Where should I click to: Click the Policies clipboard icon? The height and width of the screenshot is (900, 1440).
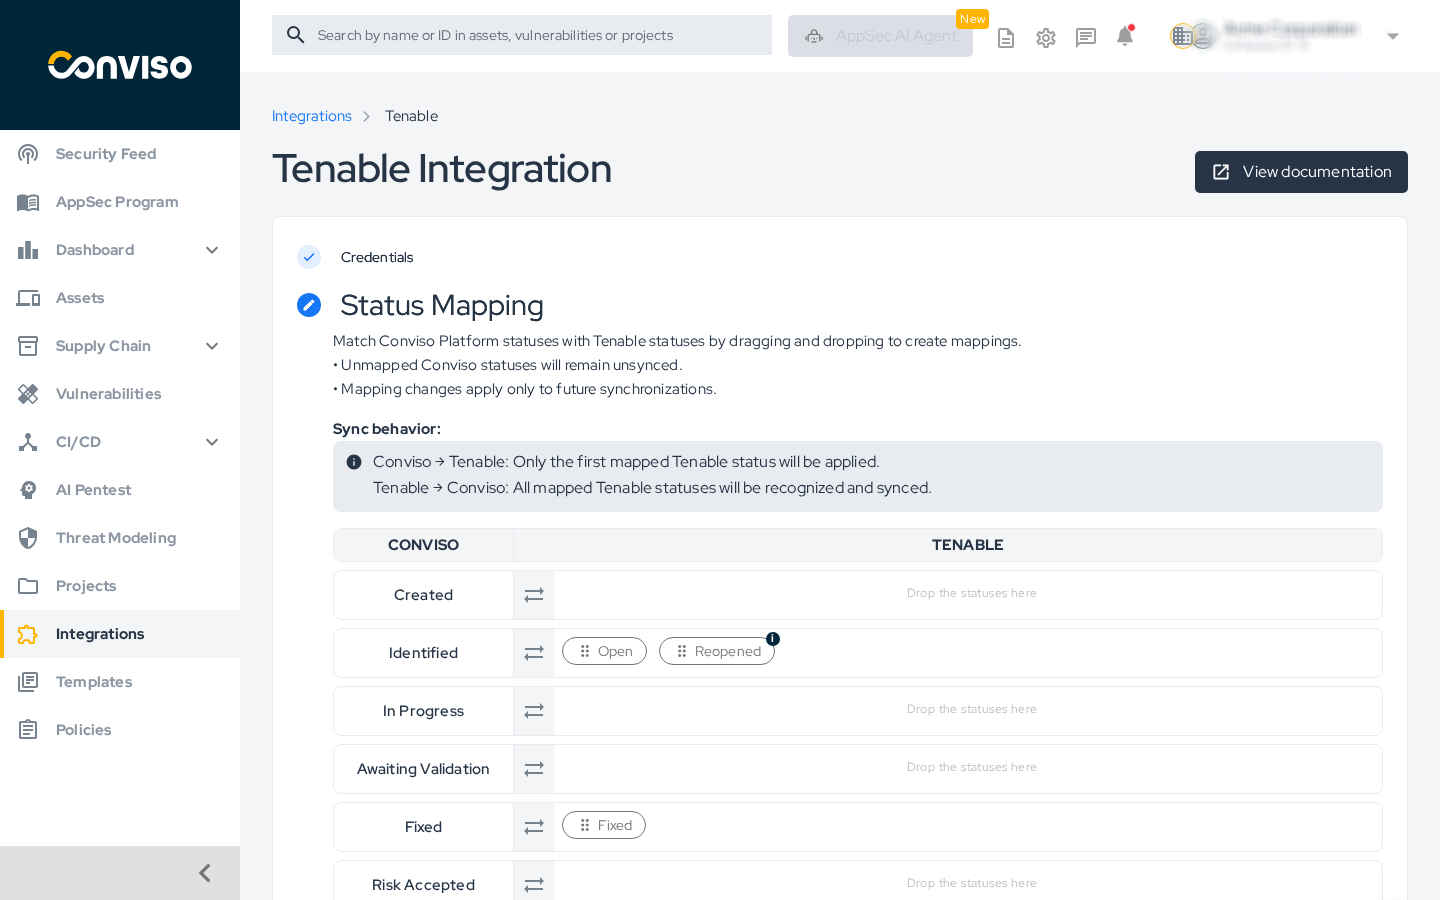[x=28, y=730]
